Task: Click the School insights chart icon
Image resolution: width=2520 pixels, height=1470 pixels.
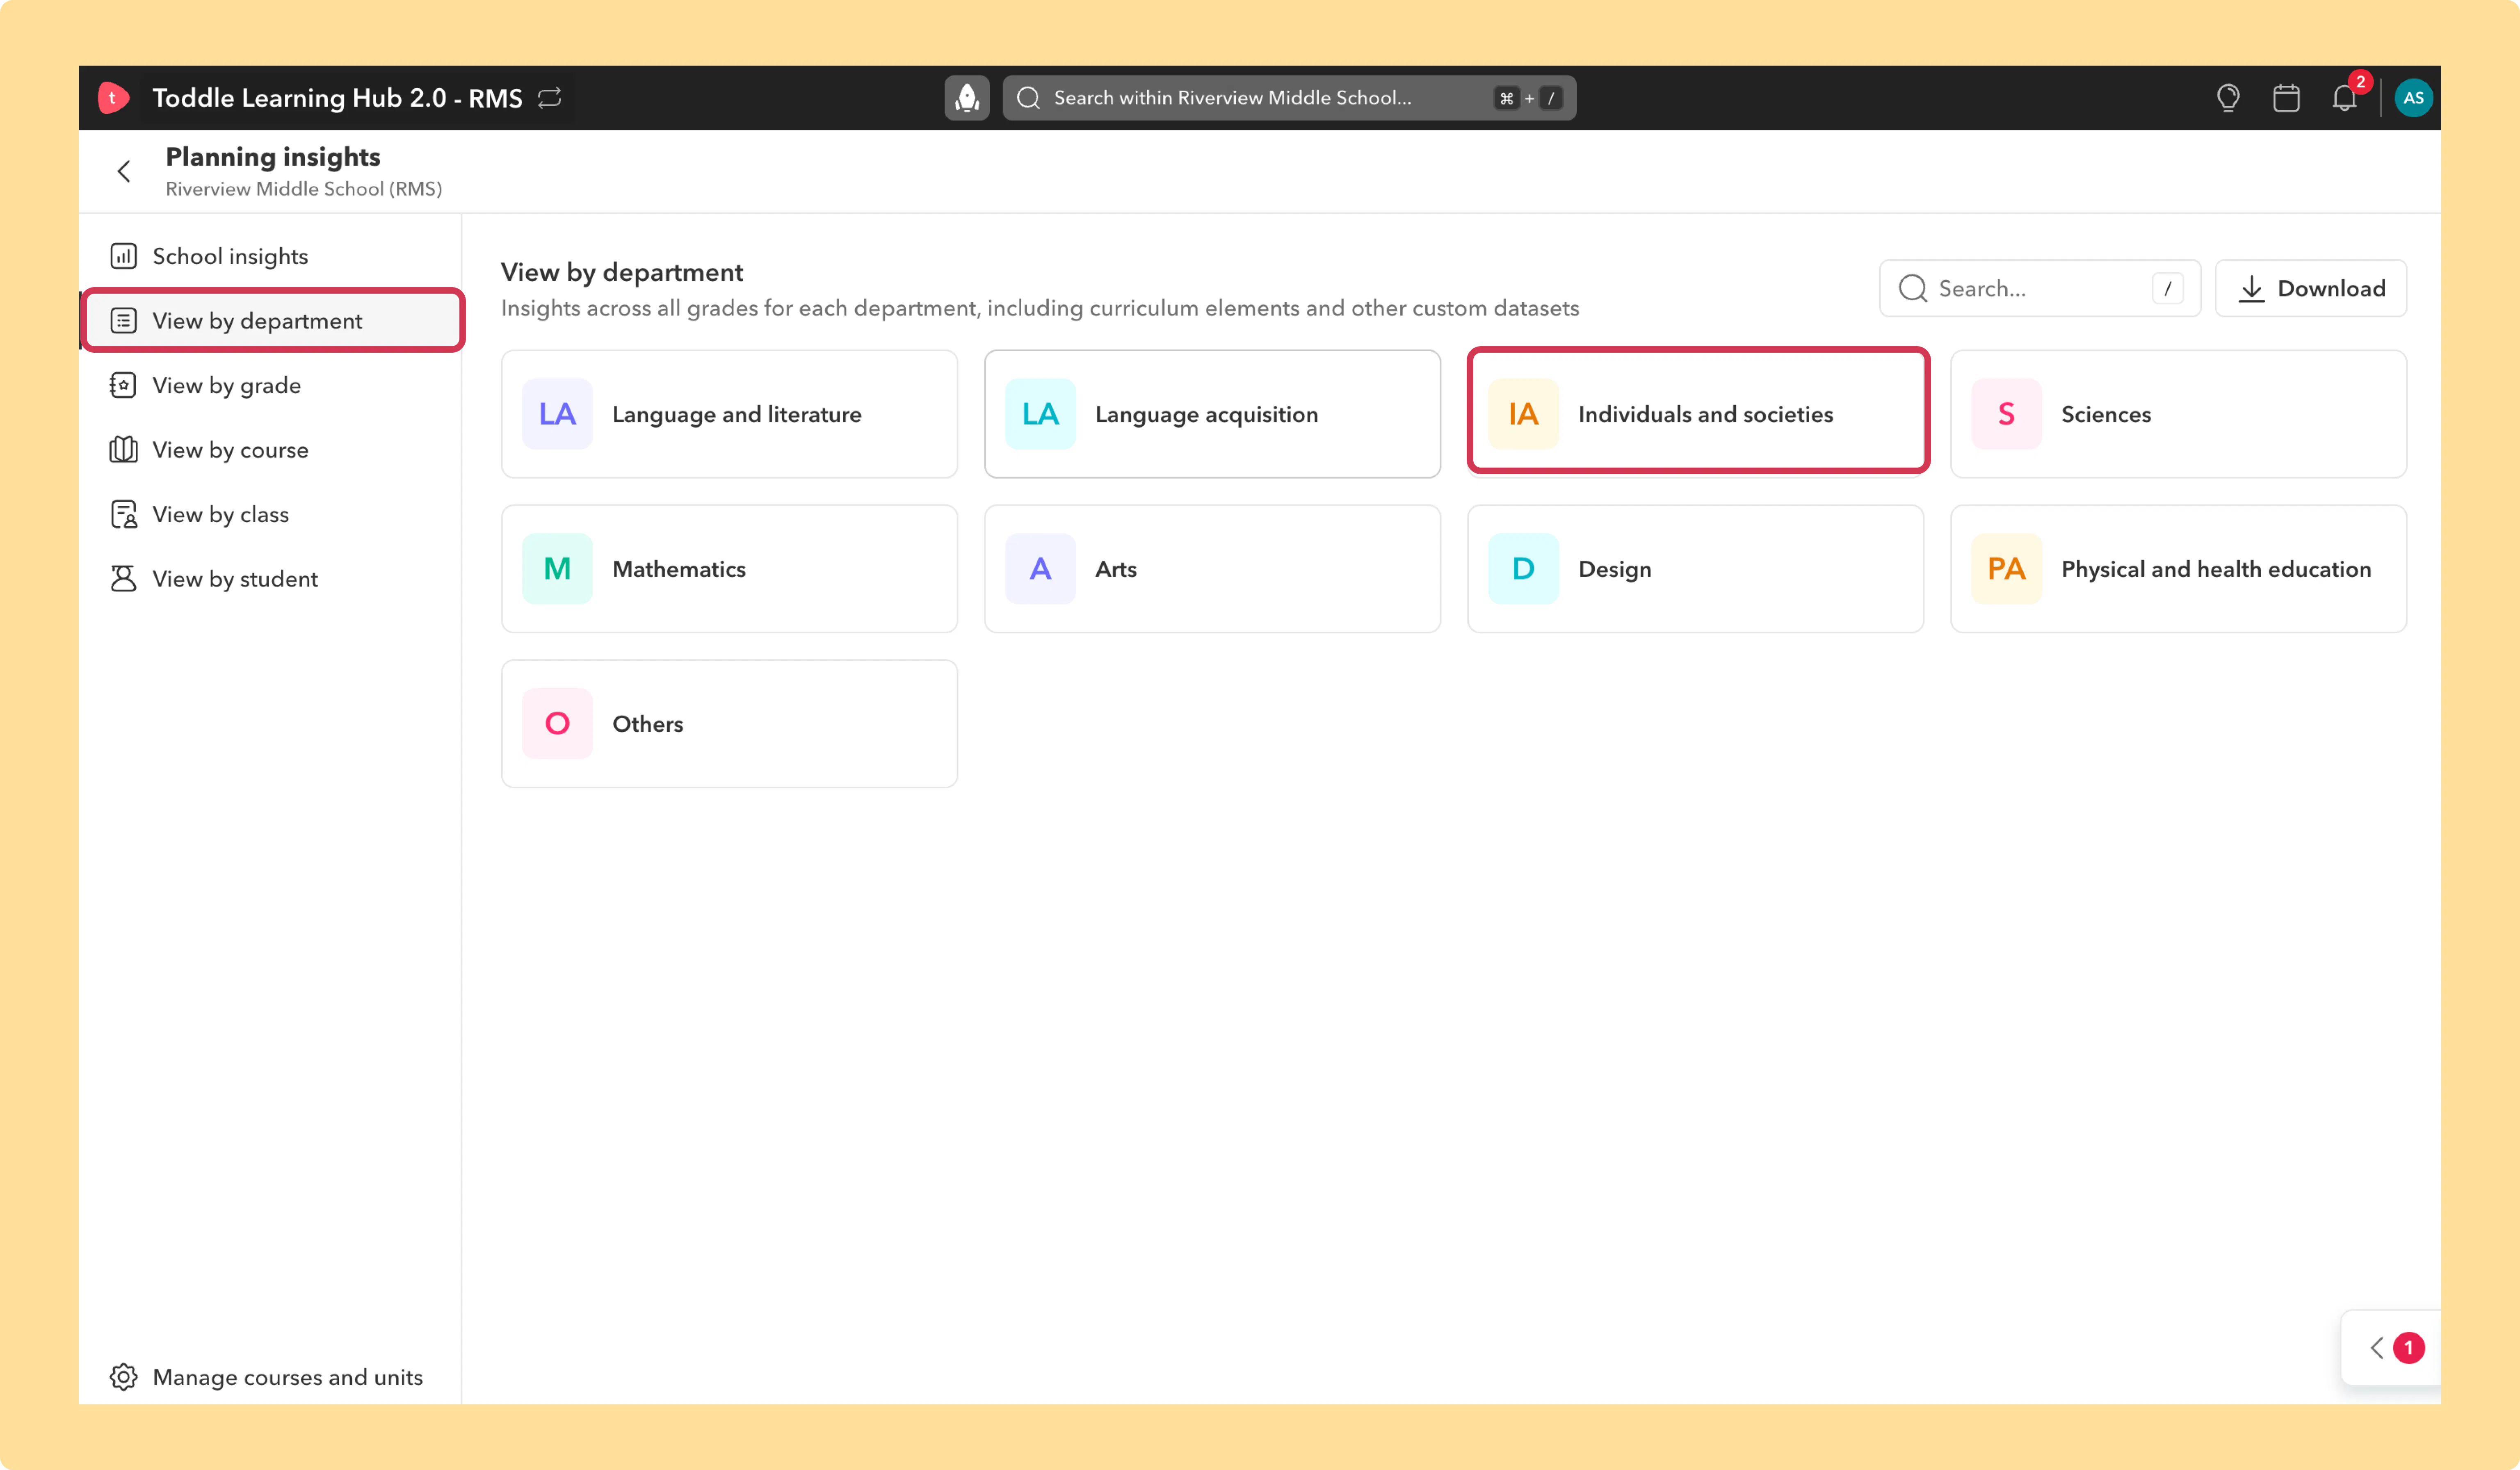Action: pyautogui.click(x=123, y=256)
